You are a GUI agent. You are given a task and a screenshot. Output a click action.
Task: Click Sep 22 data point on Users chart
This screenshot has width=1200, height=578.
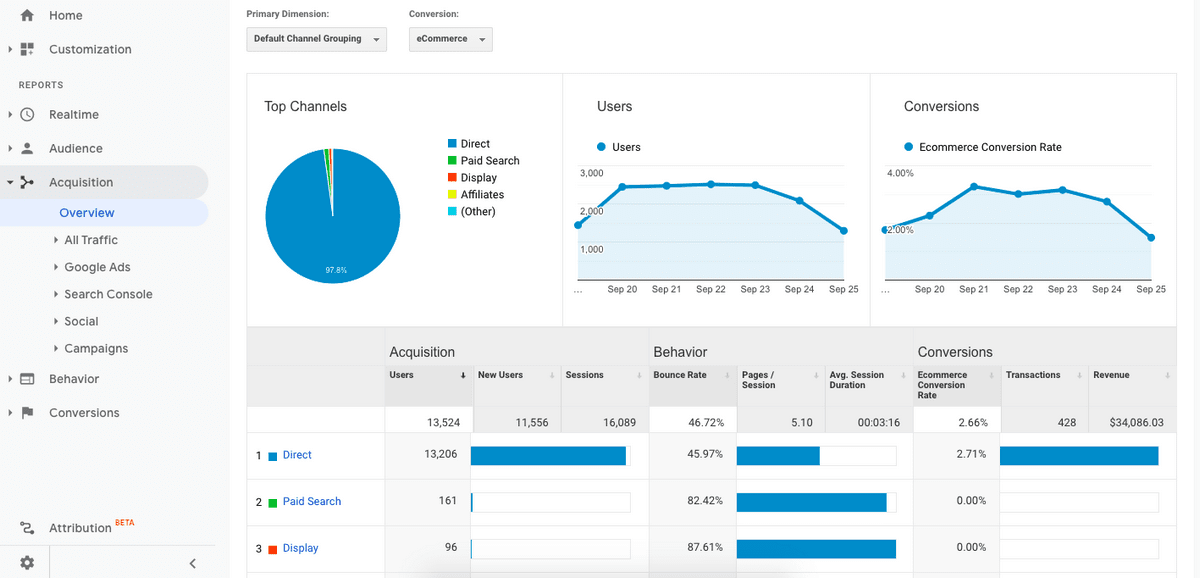point(711,184)
